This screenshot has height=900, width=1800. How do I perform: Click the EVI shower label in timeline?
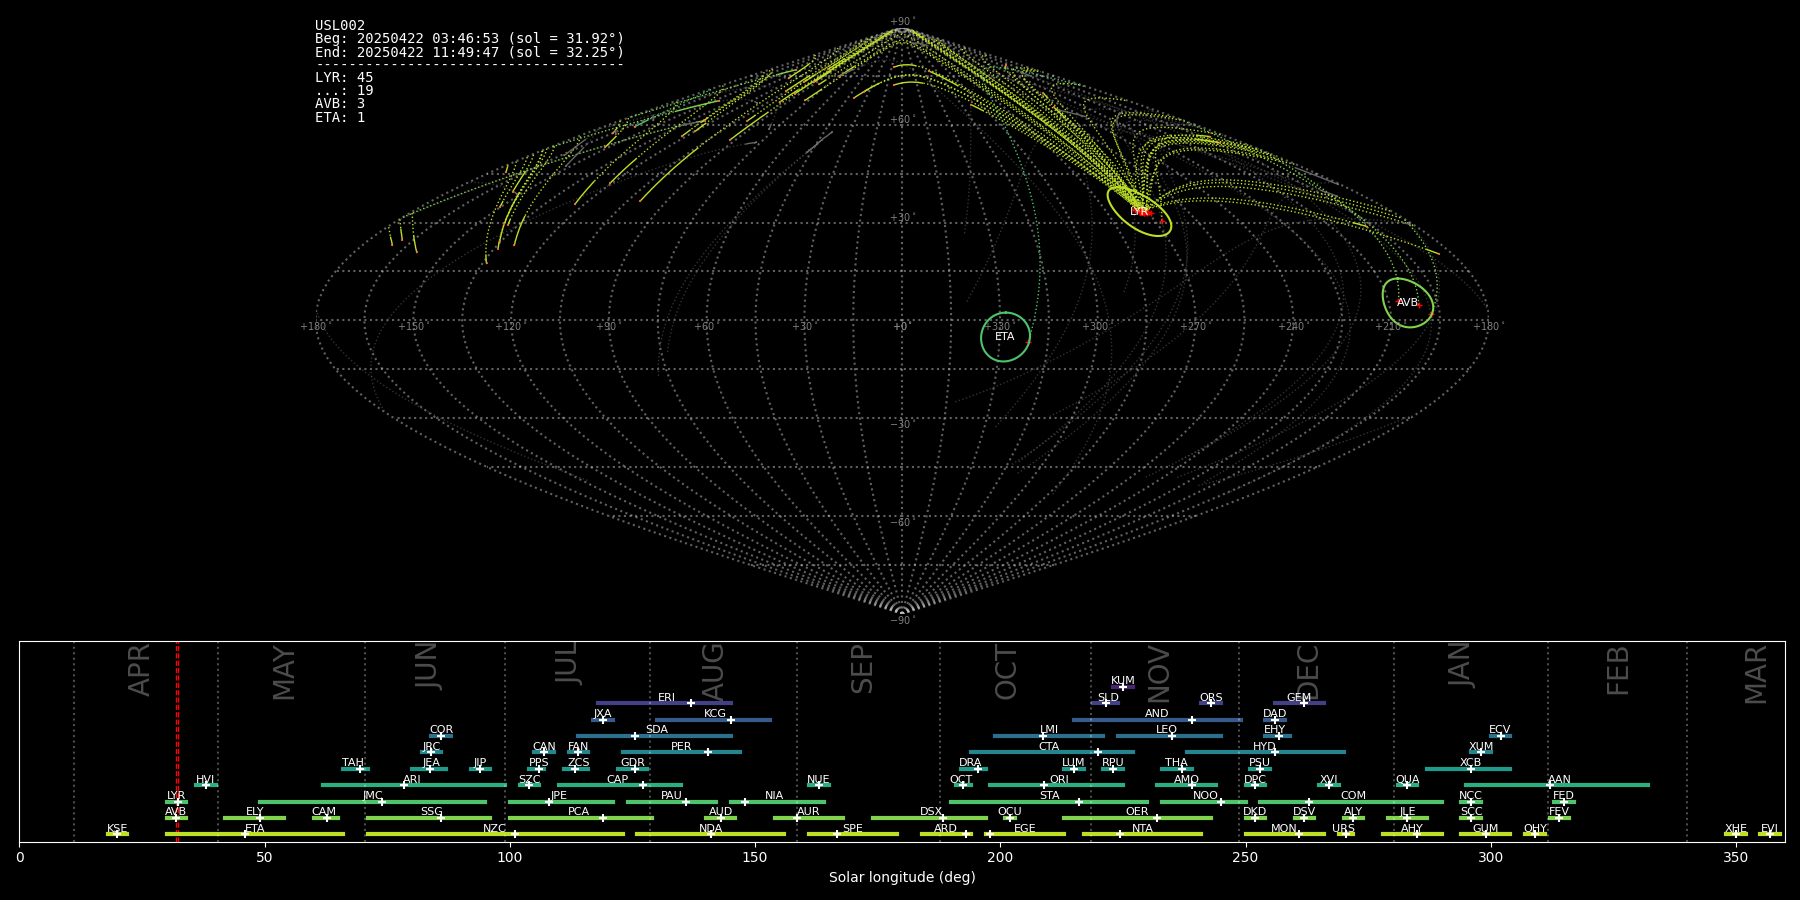pos(1769,828)
